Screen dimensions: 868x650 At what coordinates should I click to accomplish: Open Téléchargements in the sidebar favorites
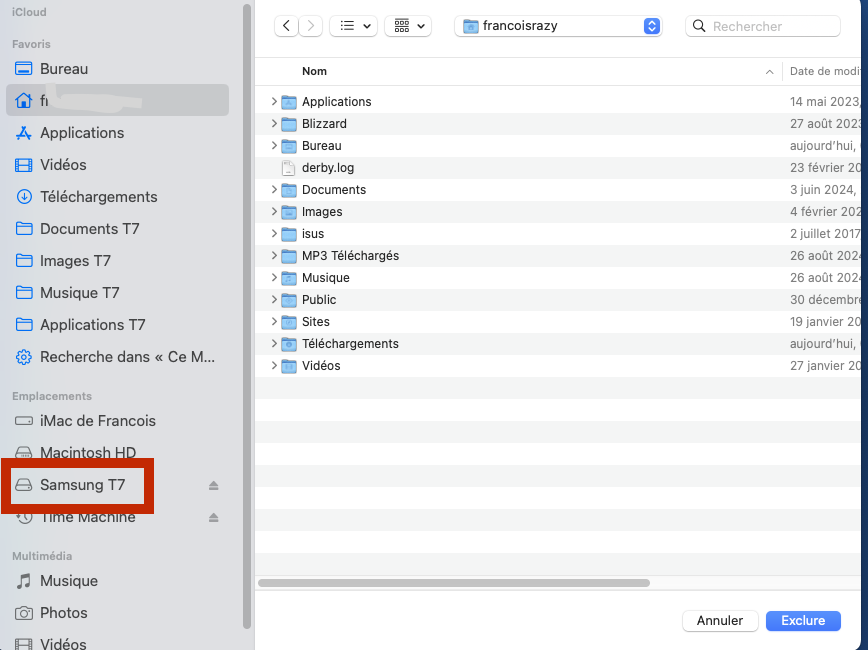coord(98,197)
